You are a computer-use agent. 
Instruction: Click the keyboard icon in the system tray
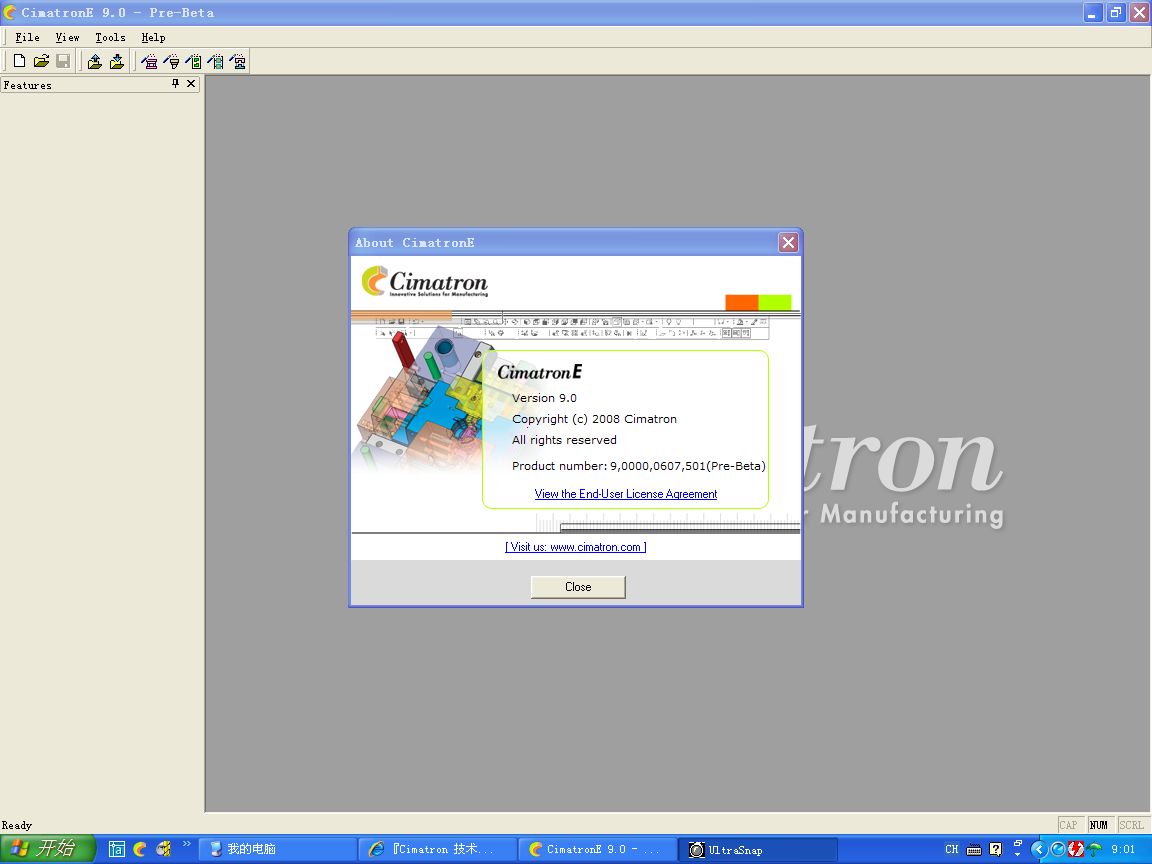973,850
